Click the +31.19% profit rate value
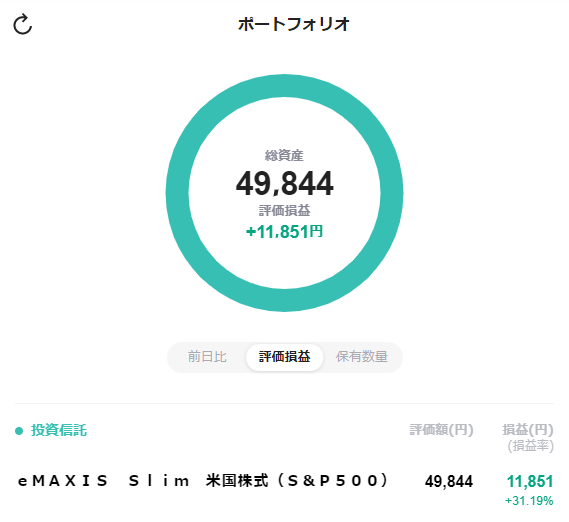569x522 pixels. click(x=529, y=501)
